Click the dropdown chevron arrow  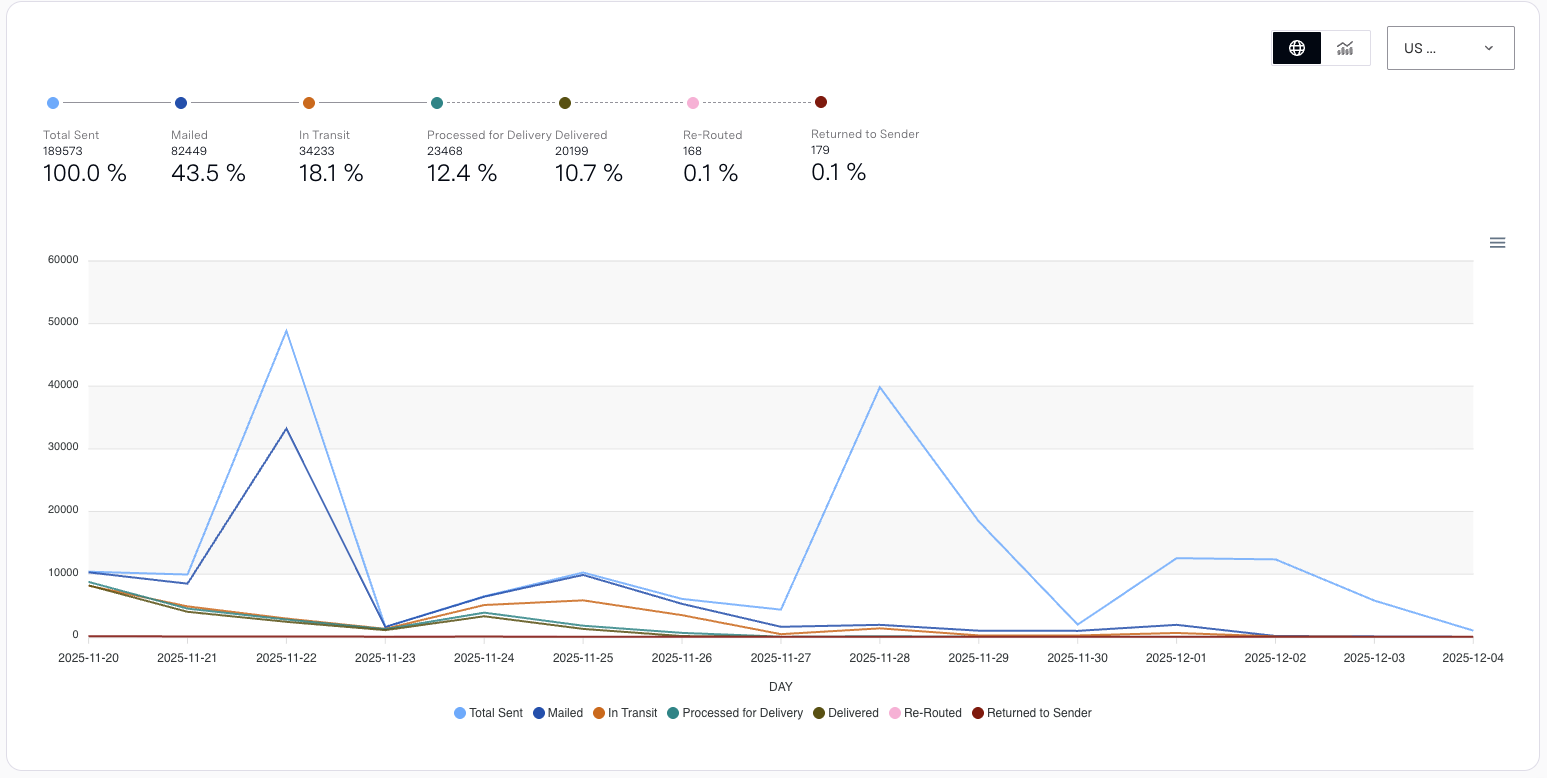coord(1489,48)
